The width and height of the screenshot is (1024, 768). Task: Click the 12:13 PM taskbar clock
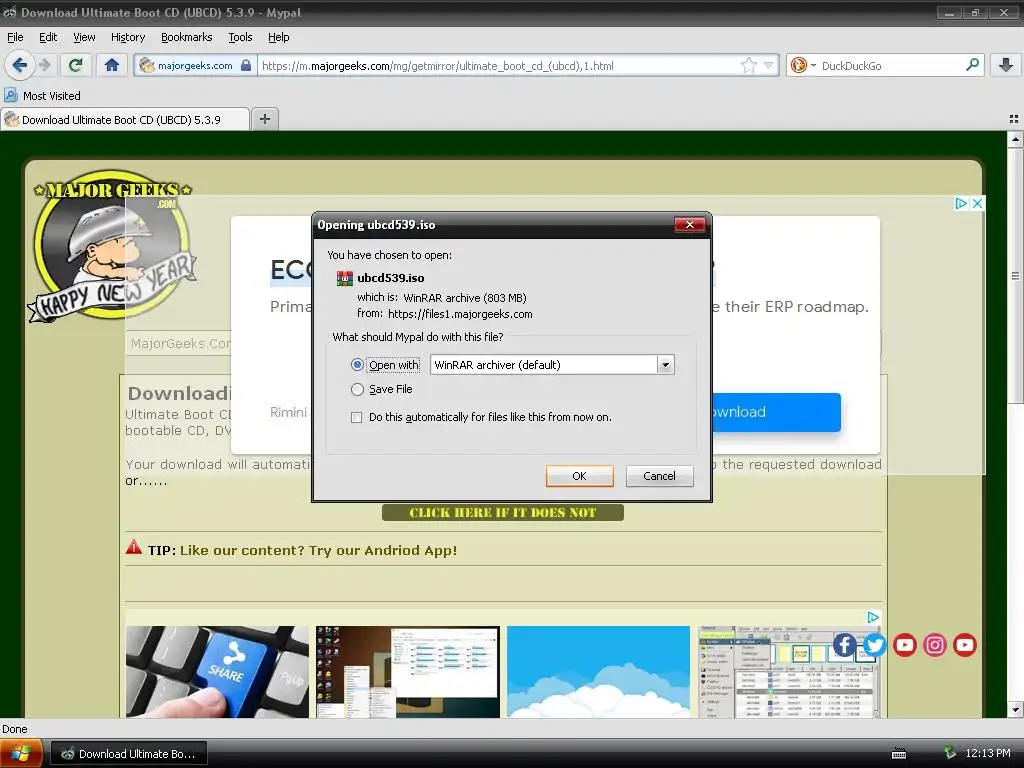988,753
